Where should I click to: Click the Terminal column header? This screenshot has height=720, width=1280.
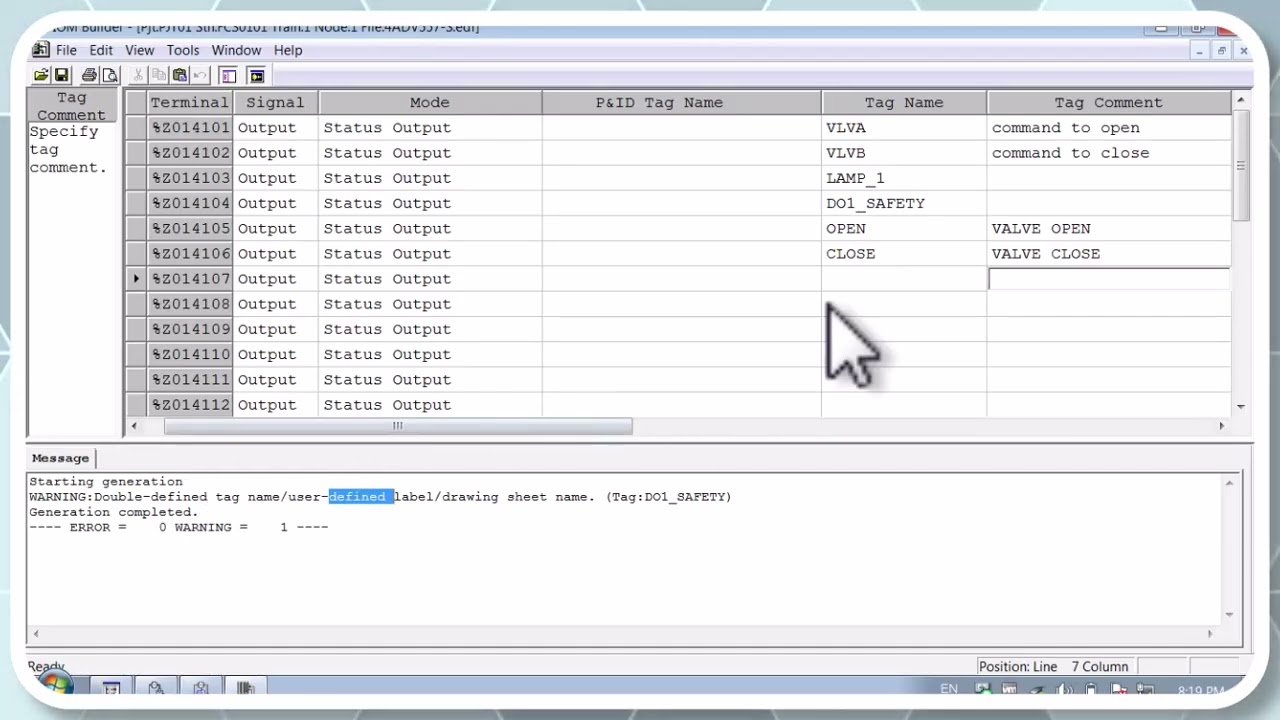[190, 102]
